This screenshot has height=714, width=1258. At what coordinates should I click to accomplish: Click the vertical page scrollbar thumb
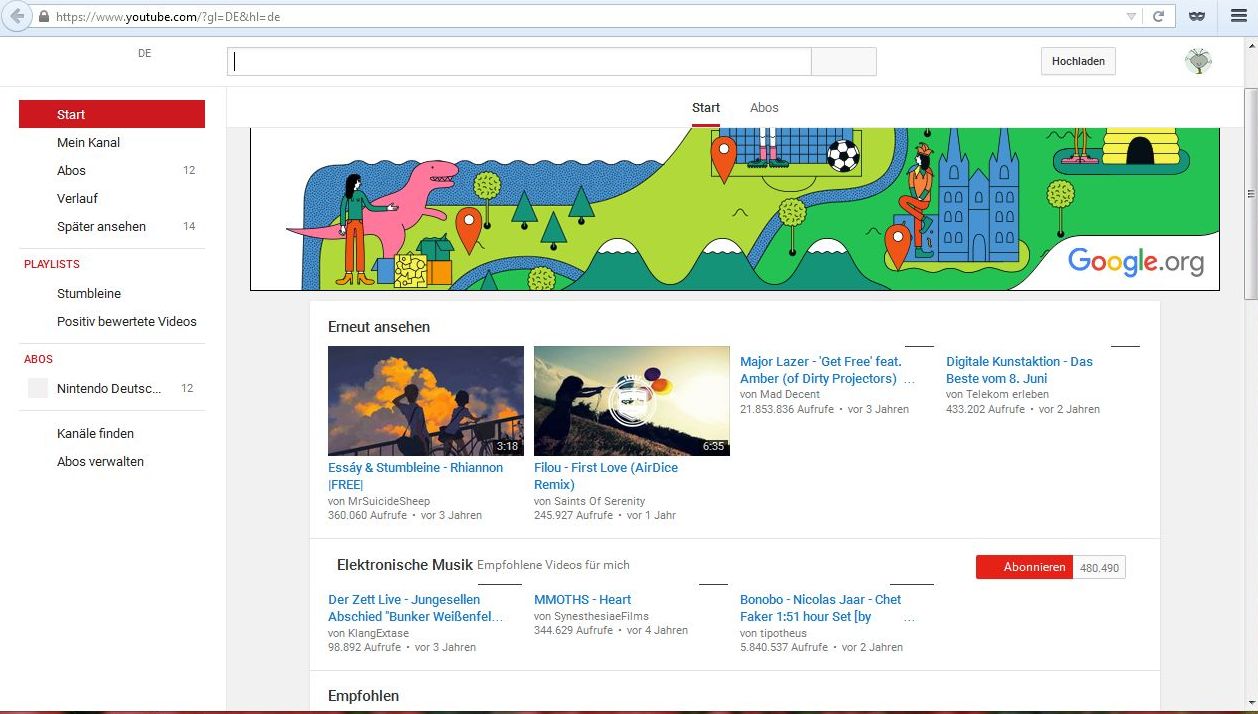(1250, 193)
